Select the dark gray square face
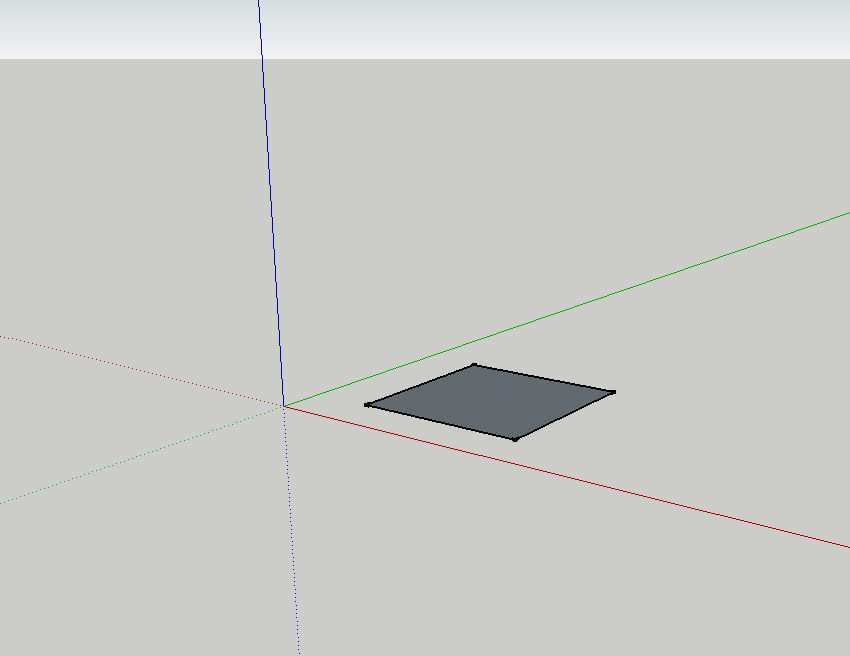This screenshot has height=656, width=850. pos(490,401)
